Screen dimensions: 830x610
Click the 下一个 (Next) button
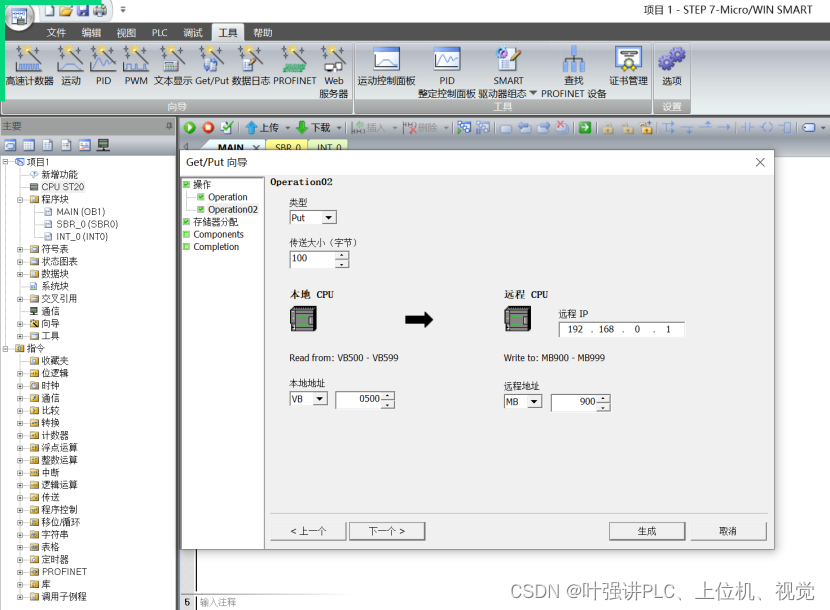387,531
